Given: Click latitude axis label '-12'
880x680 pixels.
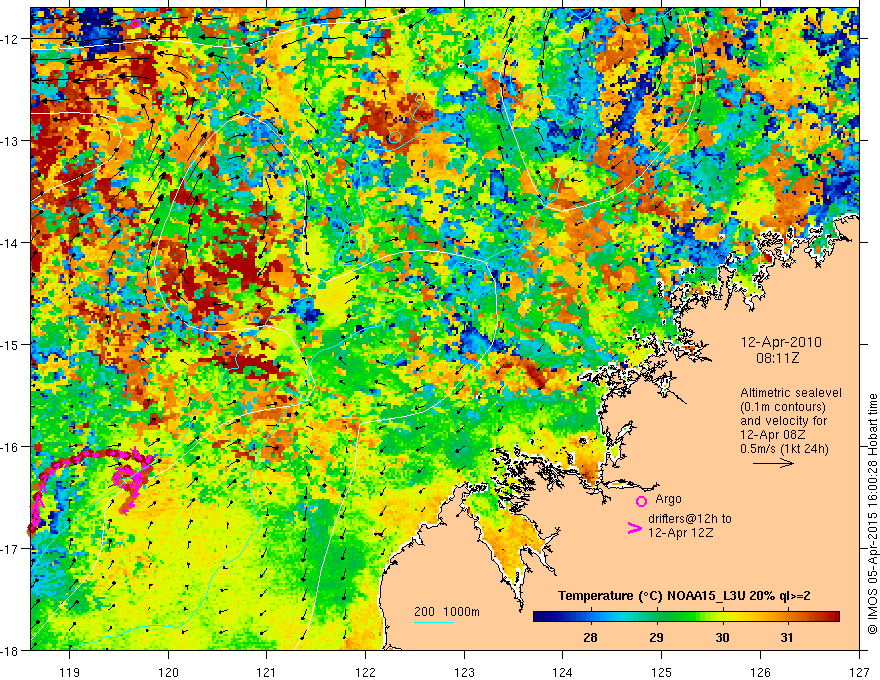Looking at the screenshot, I should point(10,39).
